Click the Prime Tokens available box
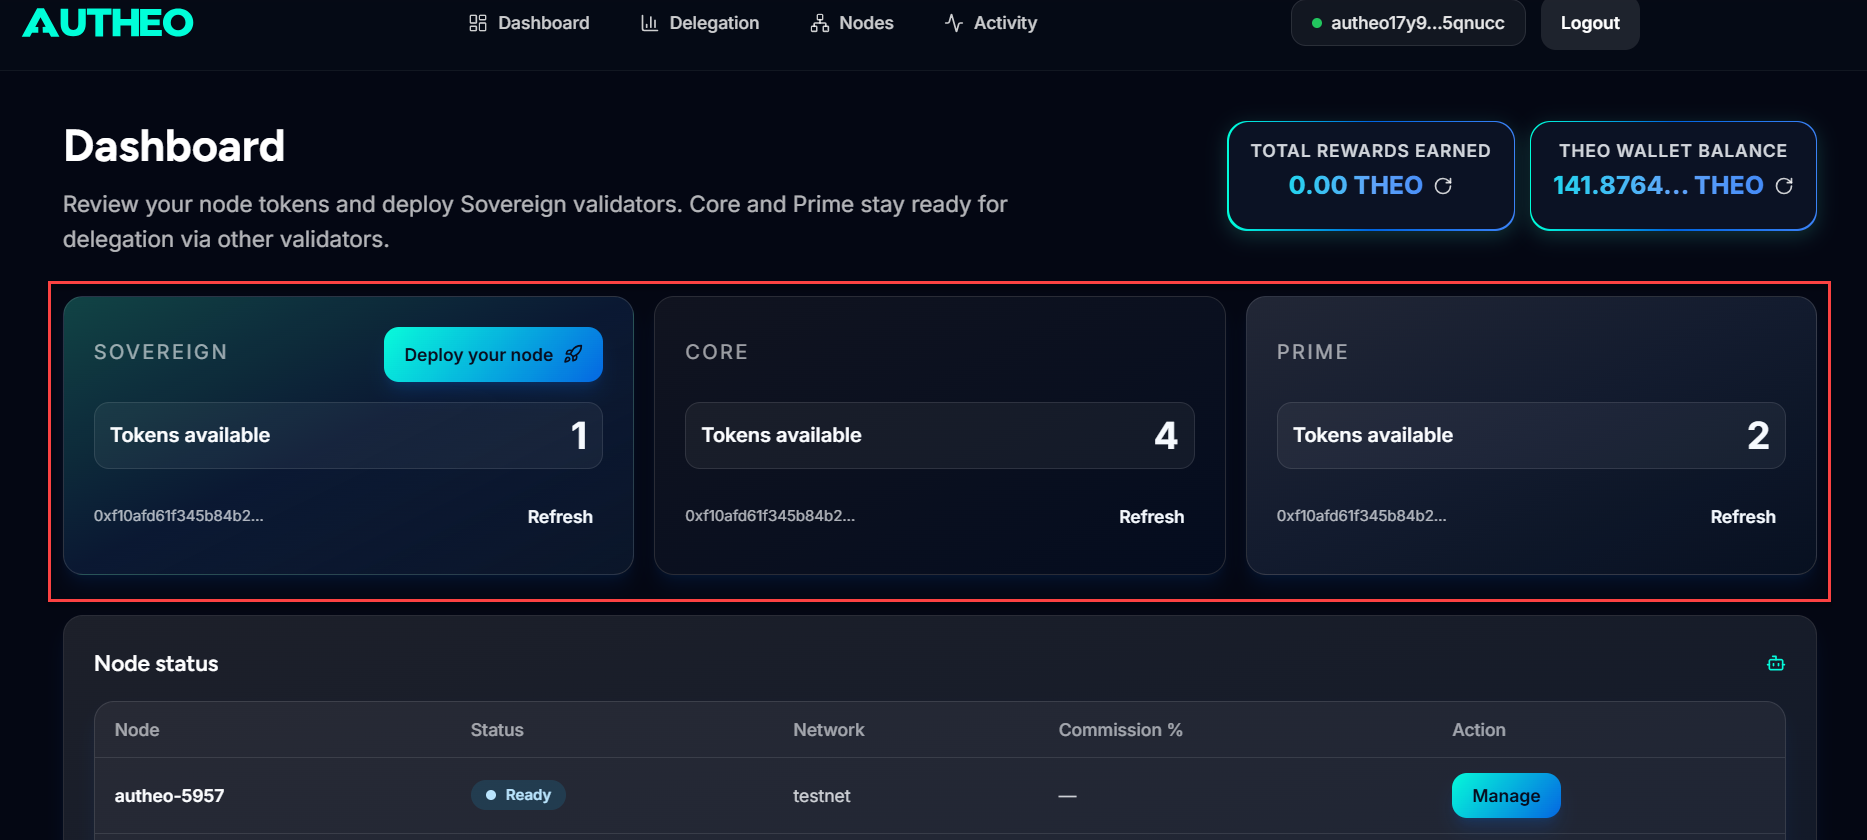 (1531, 435)
